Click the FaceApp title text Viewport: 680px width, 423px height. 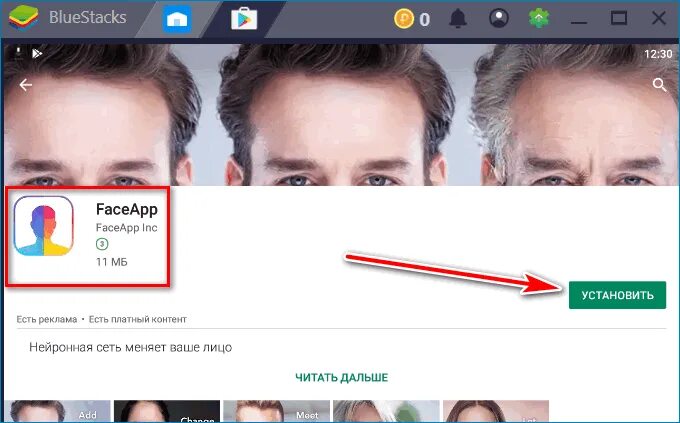pos(127,209)
